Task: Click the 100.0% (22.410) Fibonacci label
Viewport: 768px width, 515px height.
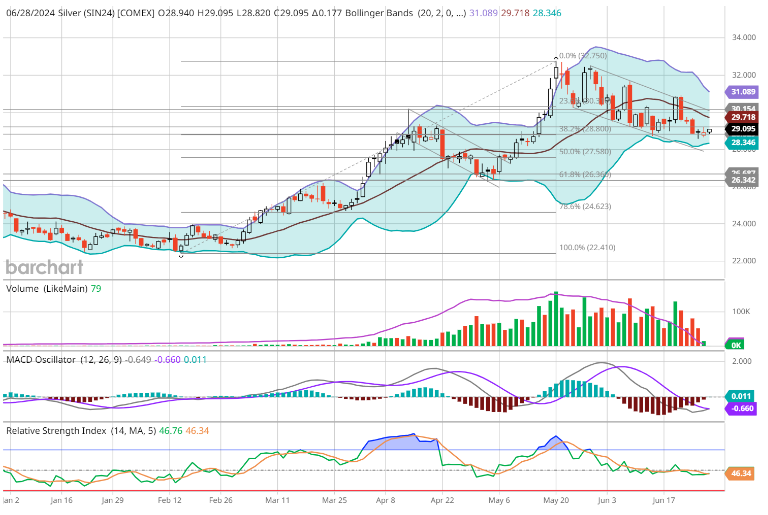Action: click(x=585, y=247)
